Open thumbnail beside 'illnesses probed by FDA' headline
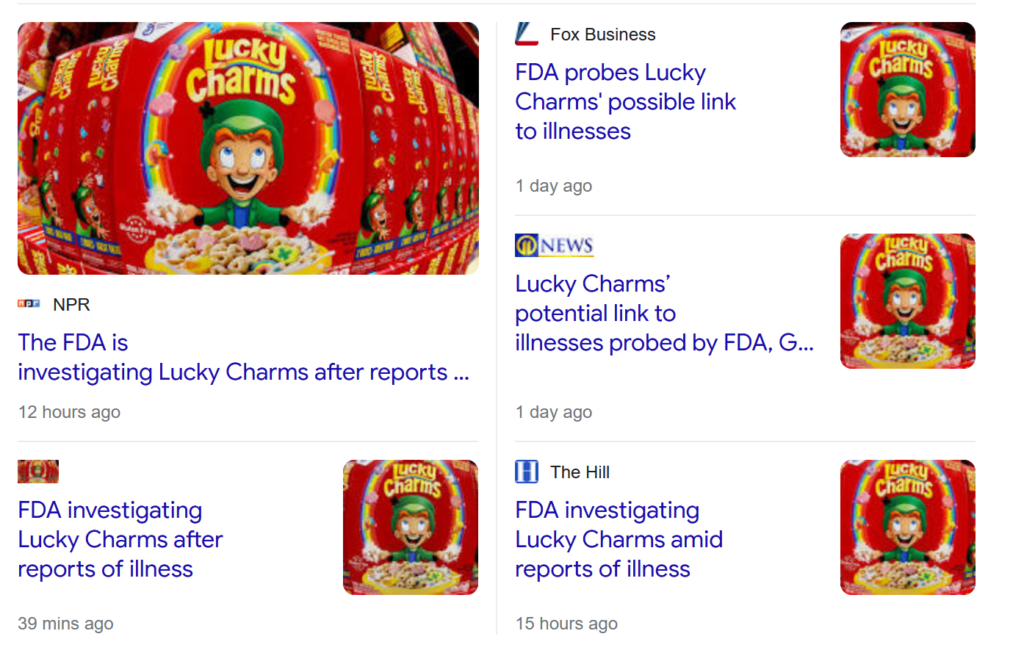This screenshot has height=653, width=1024. [x=907, y=301]
